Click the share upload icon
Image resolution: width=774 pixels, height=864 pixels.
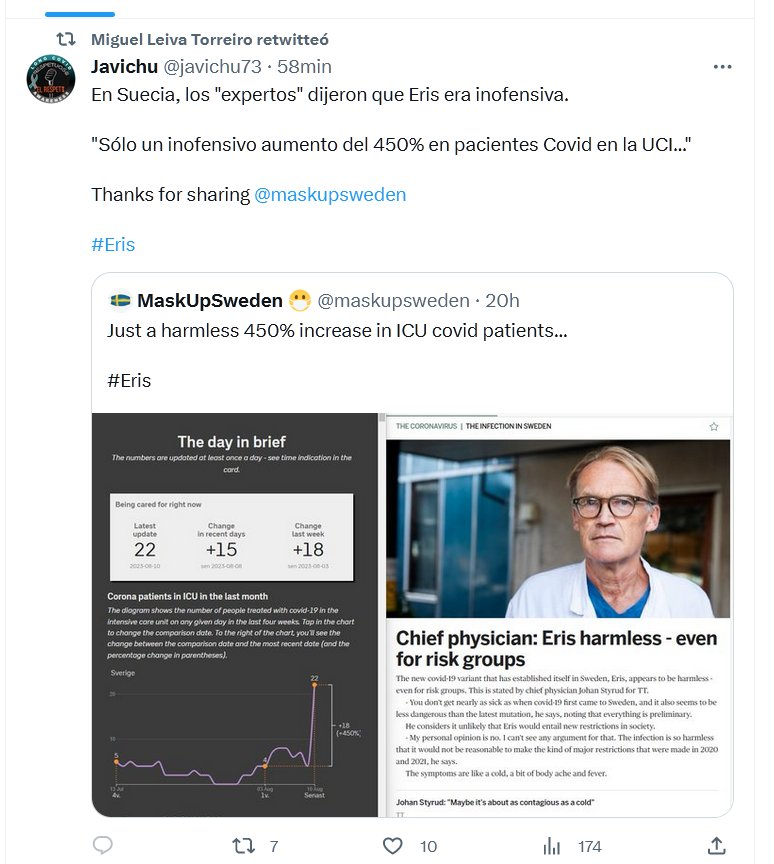click(x=716, y=846)
